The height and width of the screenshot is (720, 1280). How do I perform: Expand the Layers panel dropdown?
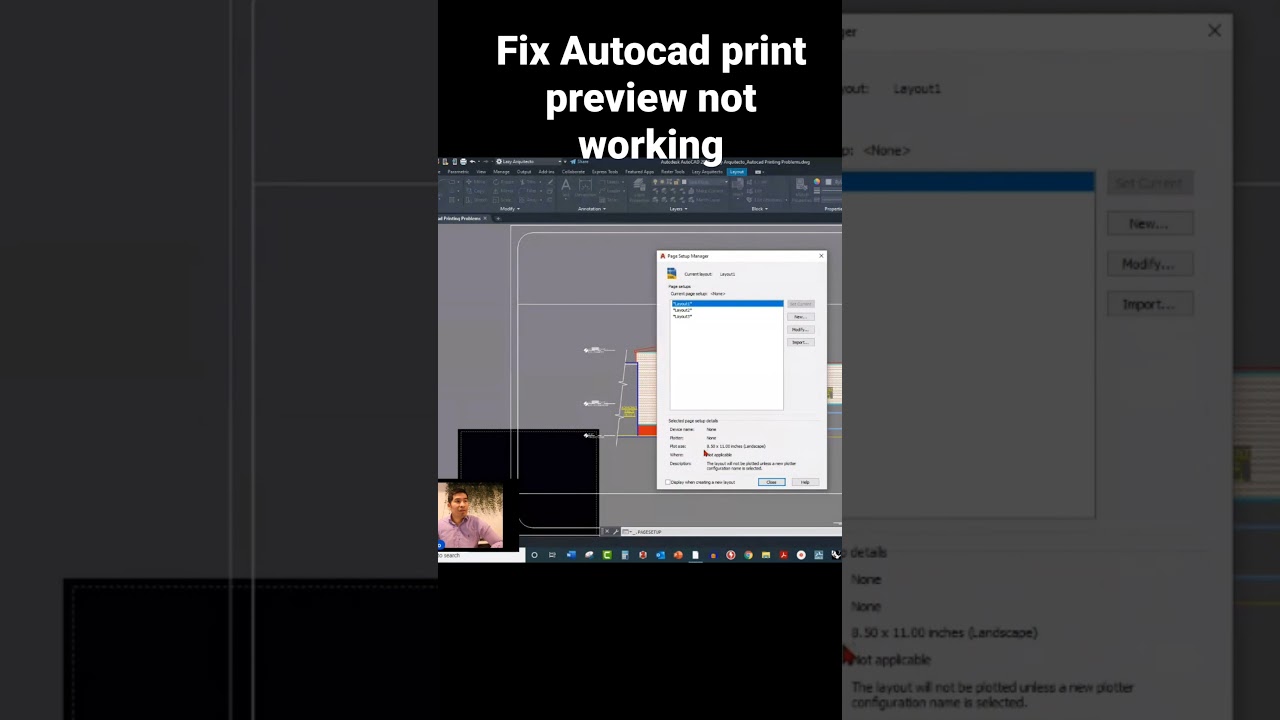[x=678, y=209]
